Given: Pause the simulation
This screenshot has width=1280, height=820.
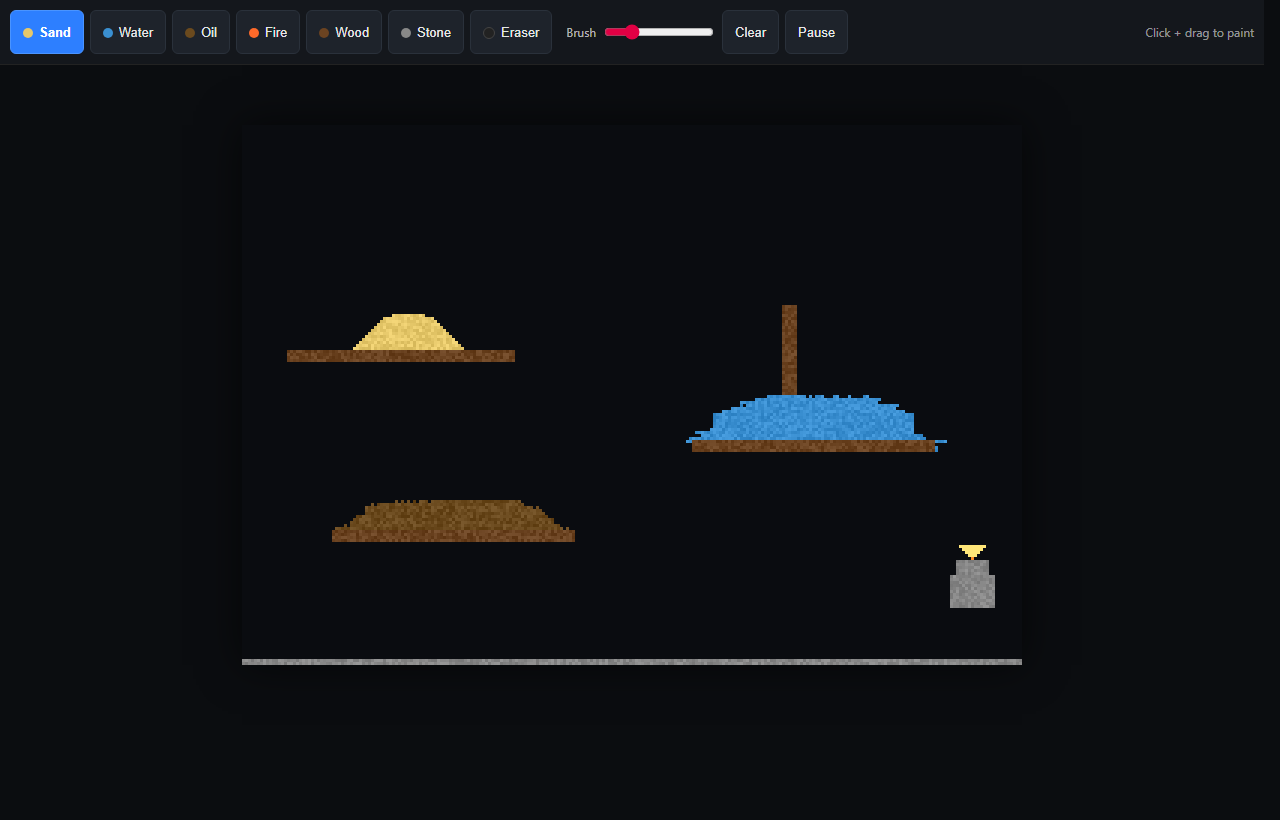Looking at the screenshot, I should [816, 32].
